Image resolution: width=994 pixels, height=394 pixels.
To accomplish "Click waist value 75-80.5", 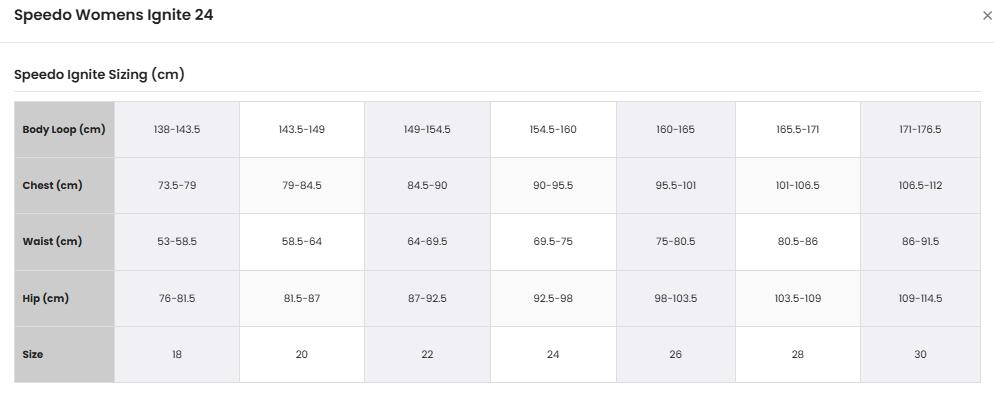I will click(676, 242).
